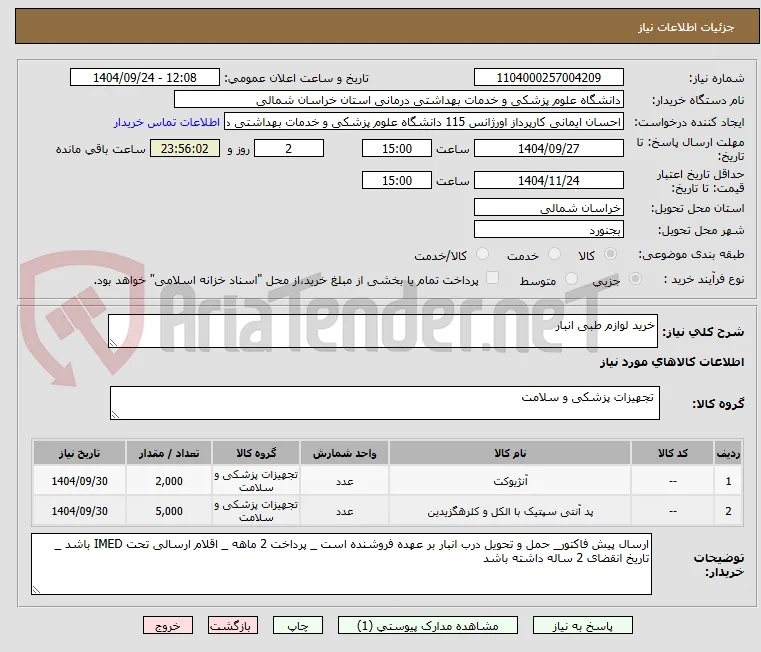Click the خروج exit button
761x652 pixels.
(167, 625)
